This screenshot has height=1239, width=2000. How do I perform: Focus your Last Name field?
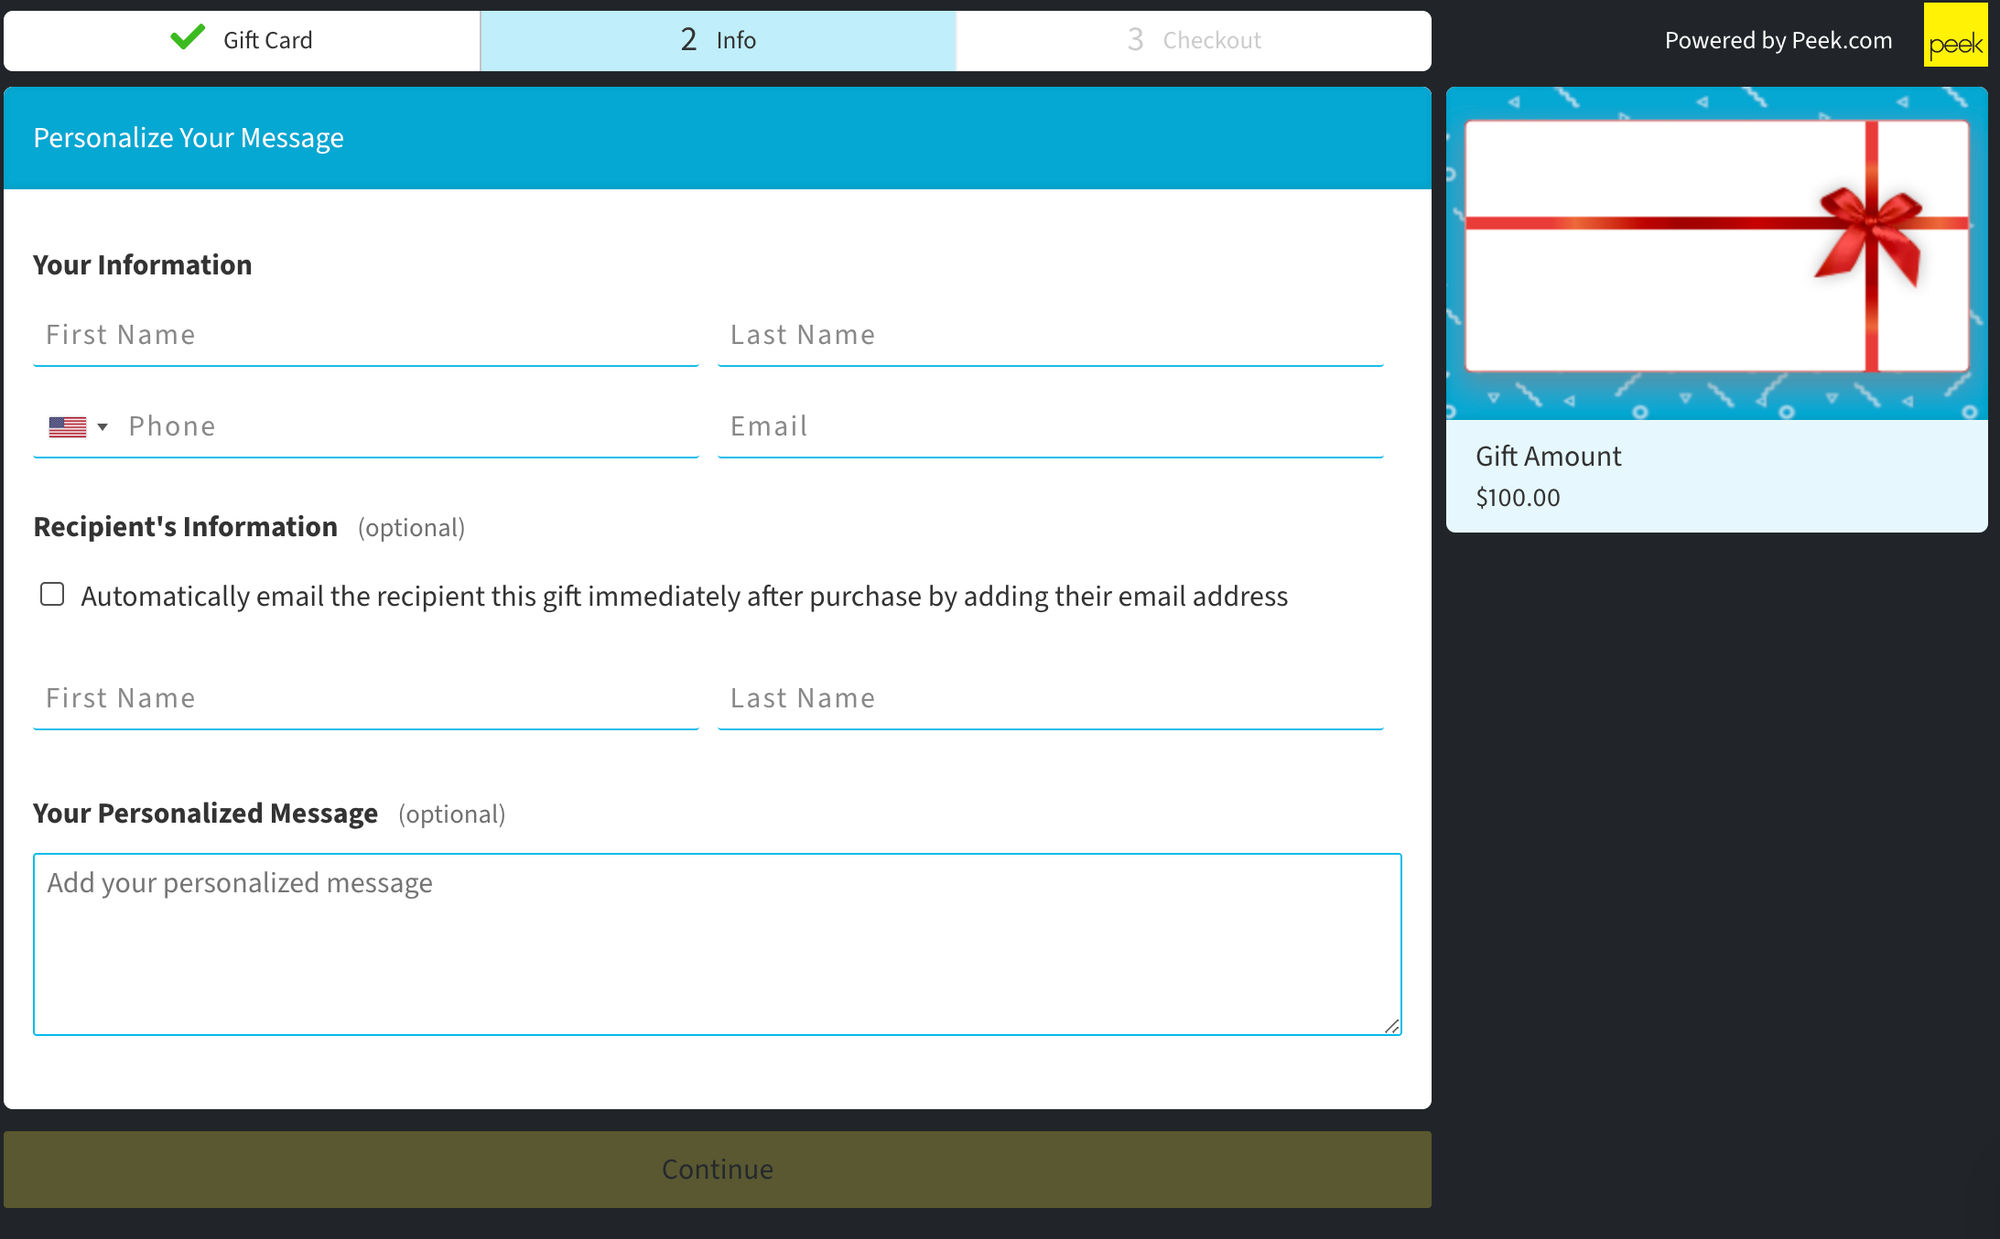tap(1050, 336)
